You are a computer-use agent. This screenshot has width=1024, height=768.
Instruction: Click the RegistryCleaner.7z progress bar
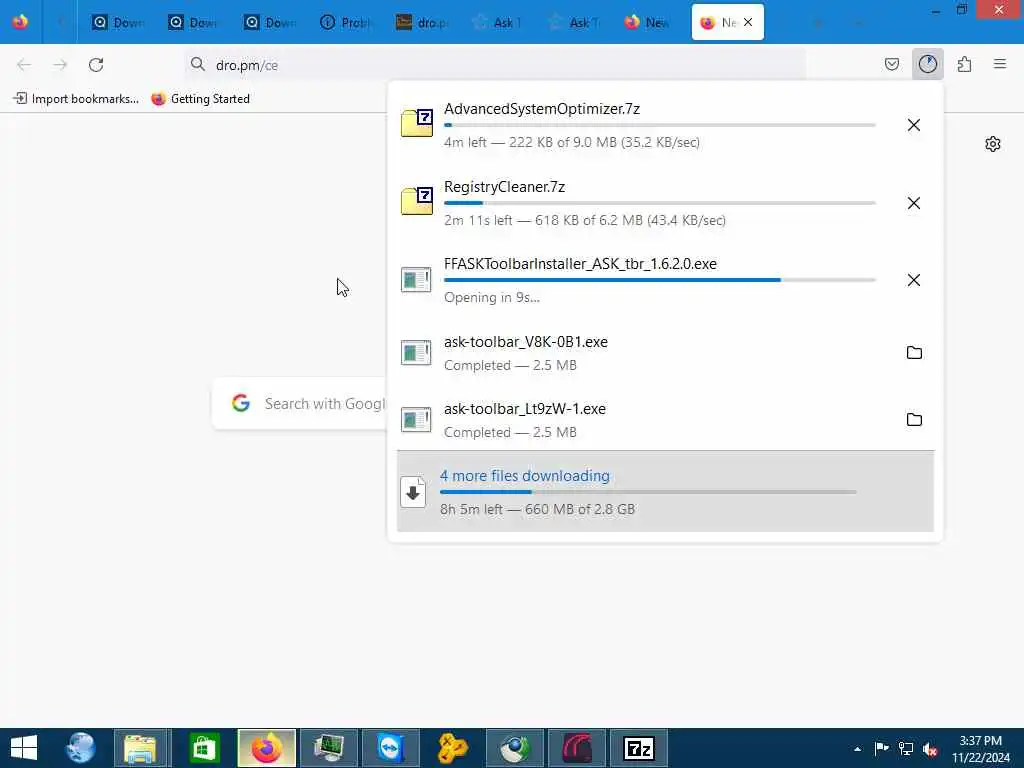[660, 203]
